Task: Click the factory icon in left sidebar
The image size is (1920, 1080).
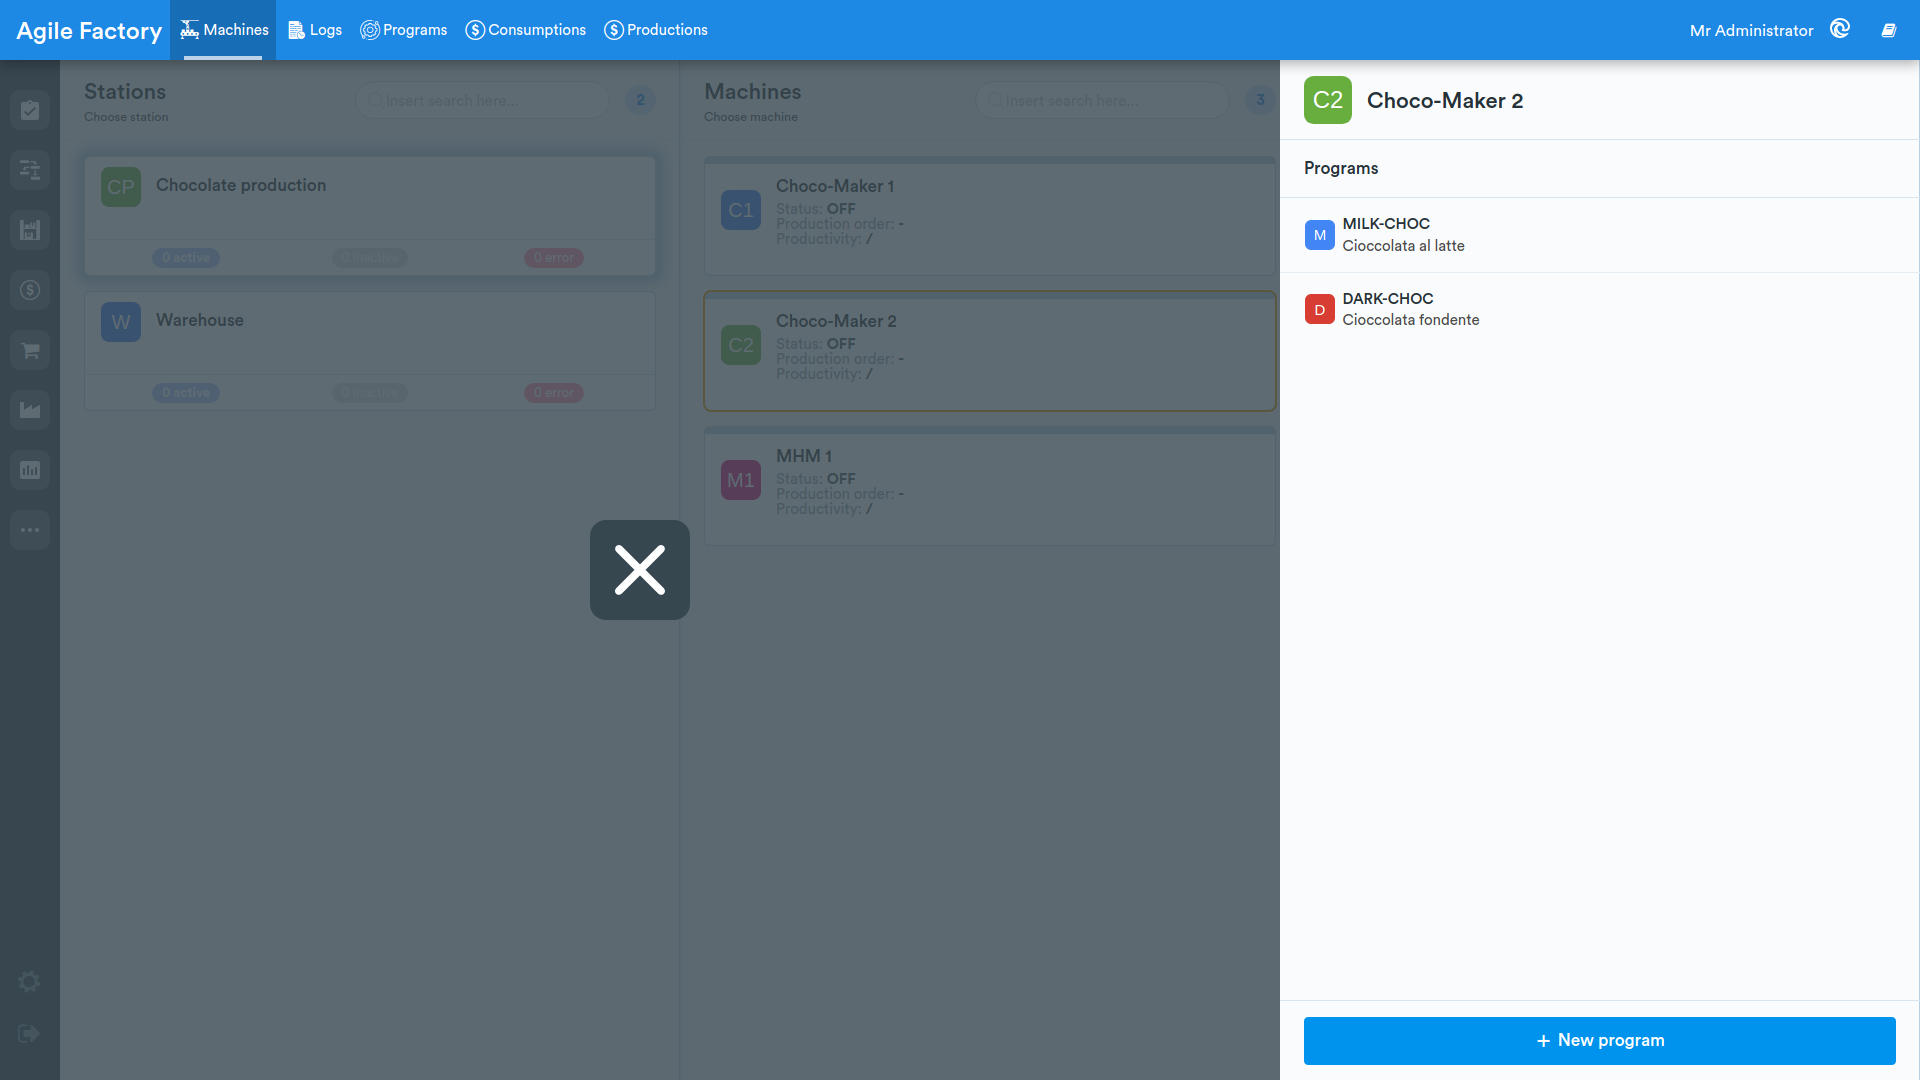Action: (30, 230)
